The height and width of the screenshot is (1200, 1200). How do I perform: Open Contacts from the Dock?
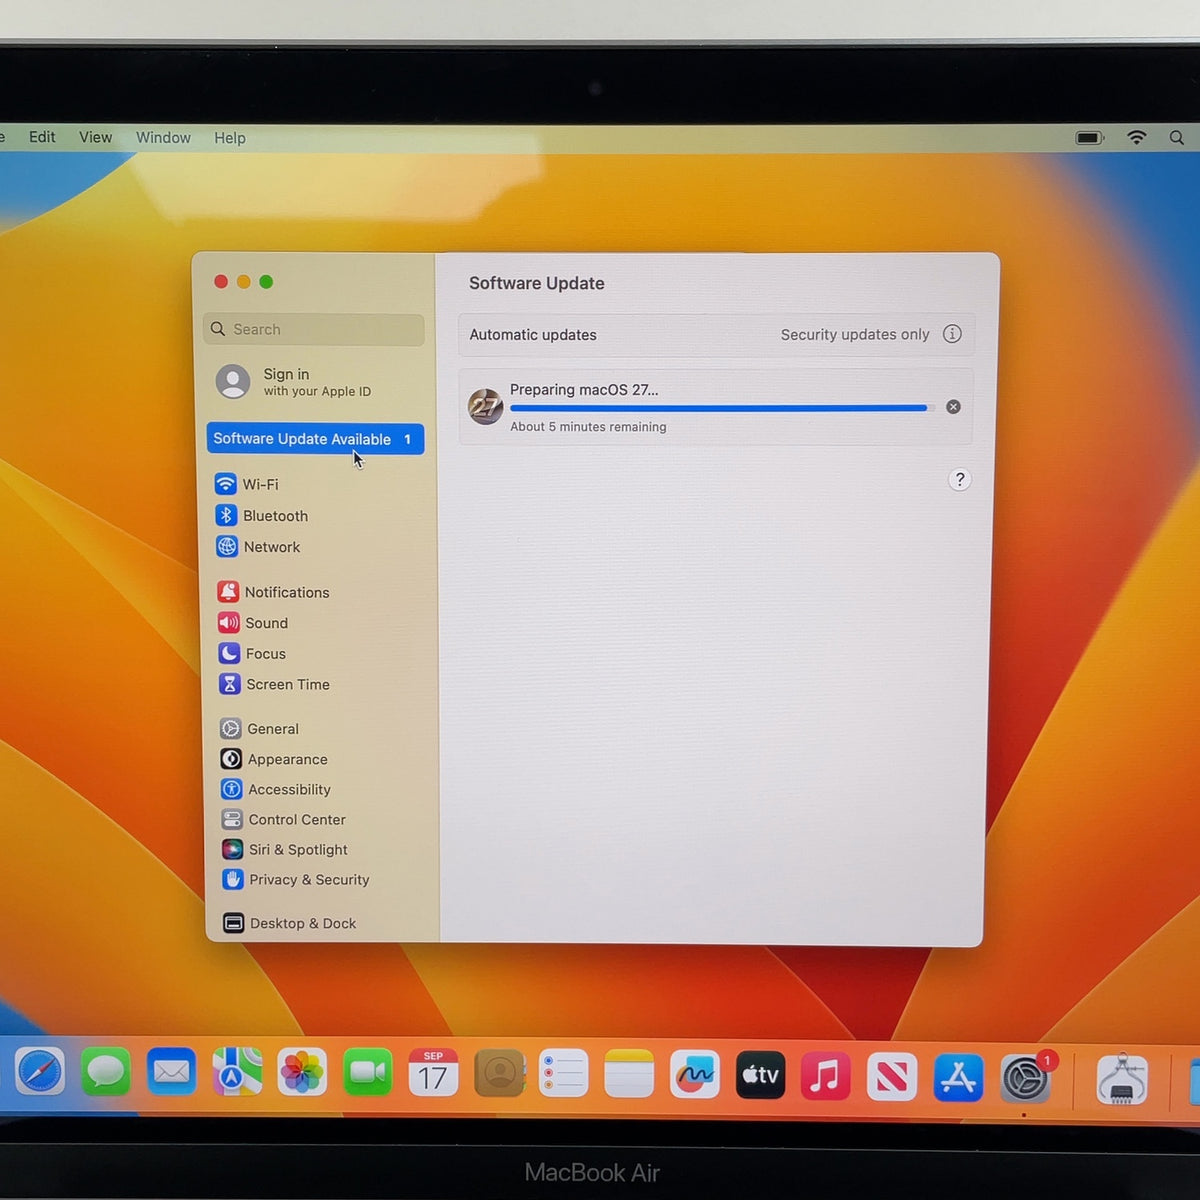tap(499, 1074)
